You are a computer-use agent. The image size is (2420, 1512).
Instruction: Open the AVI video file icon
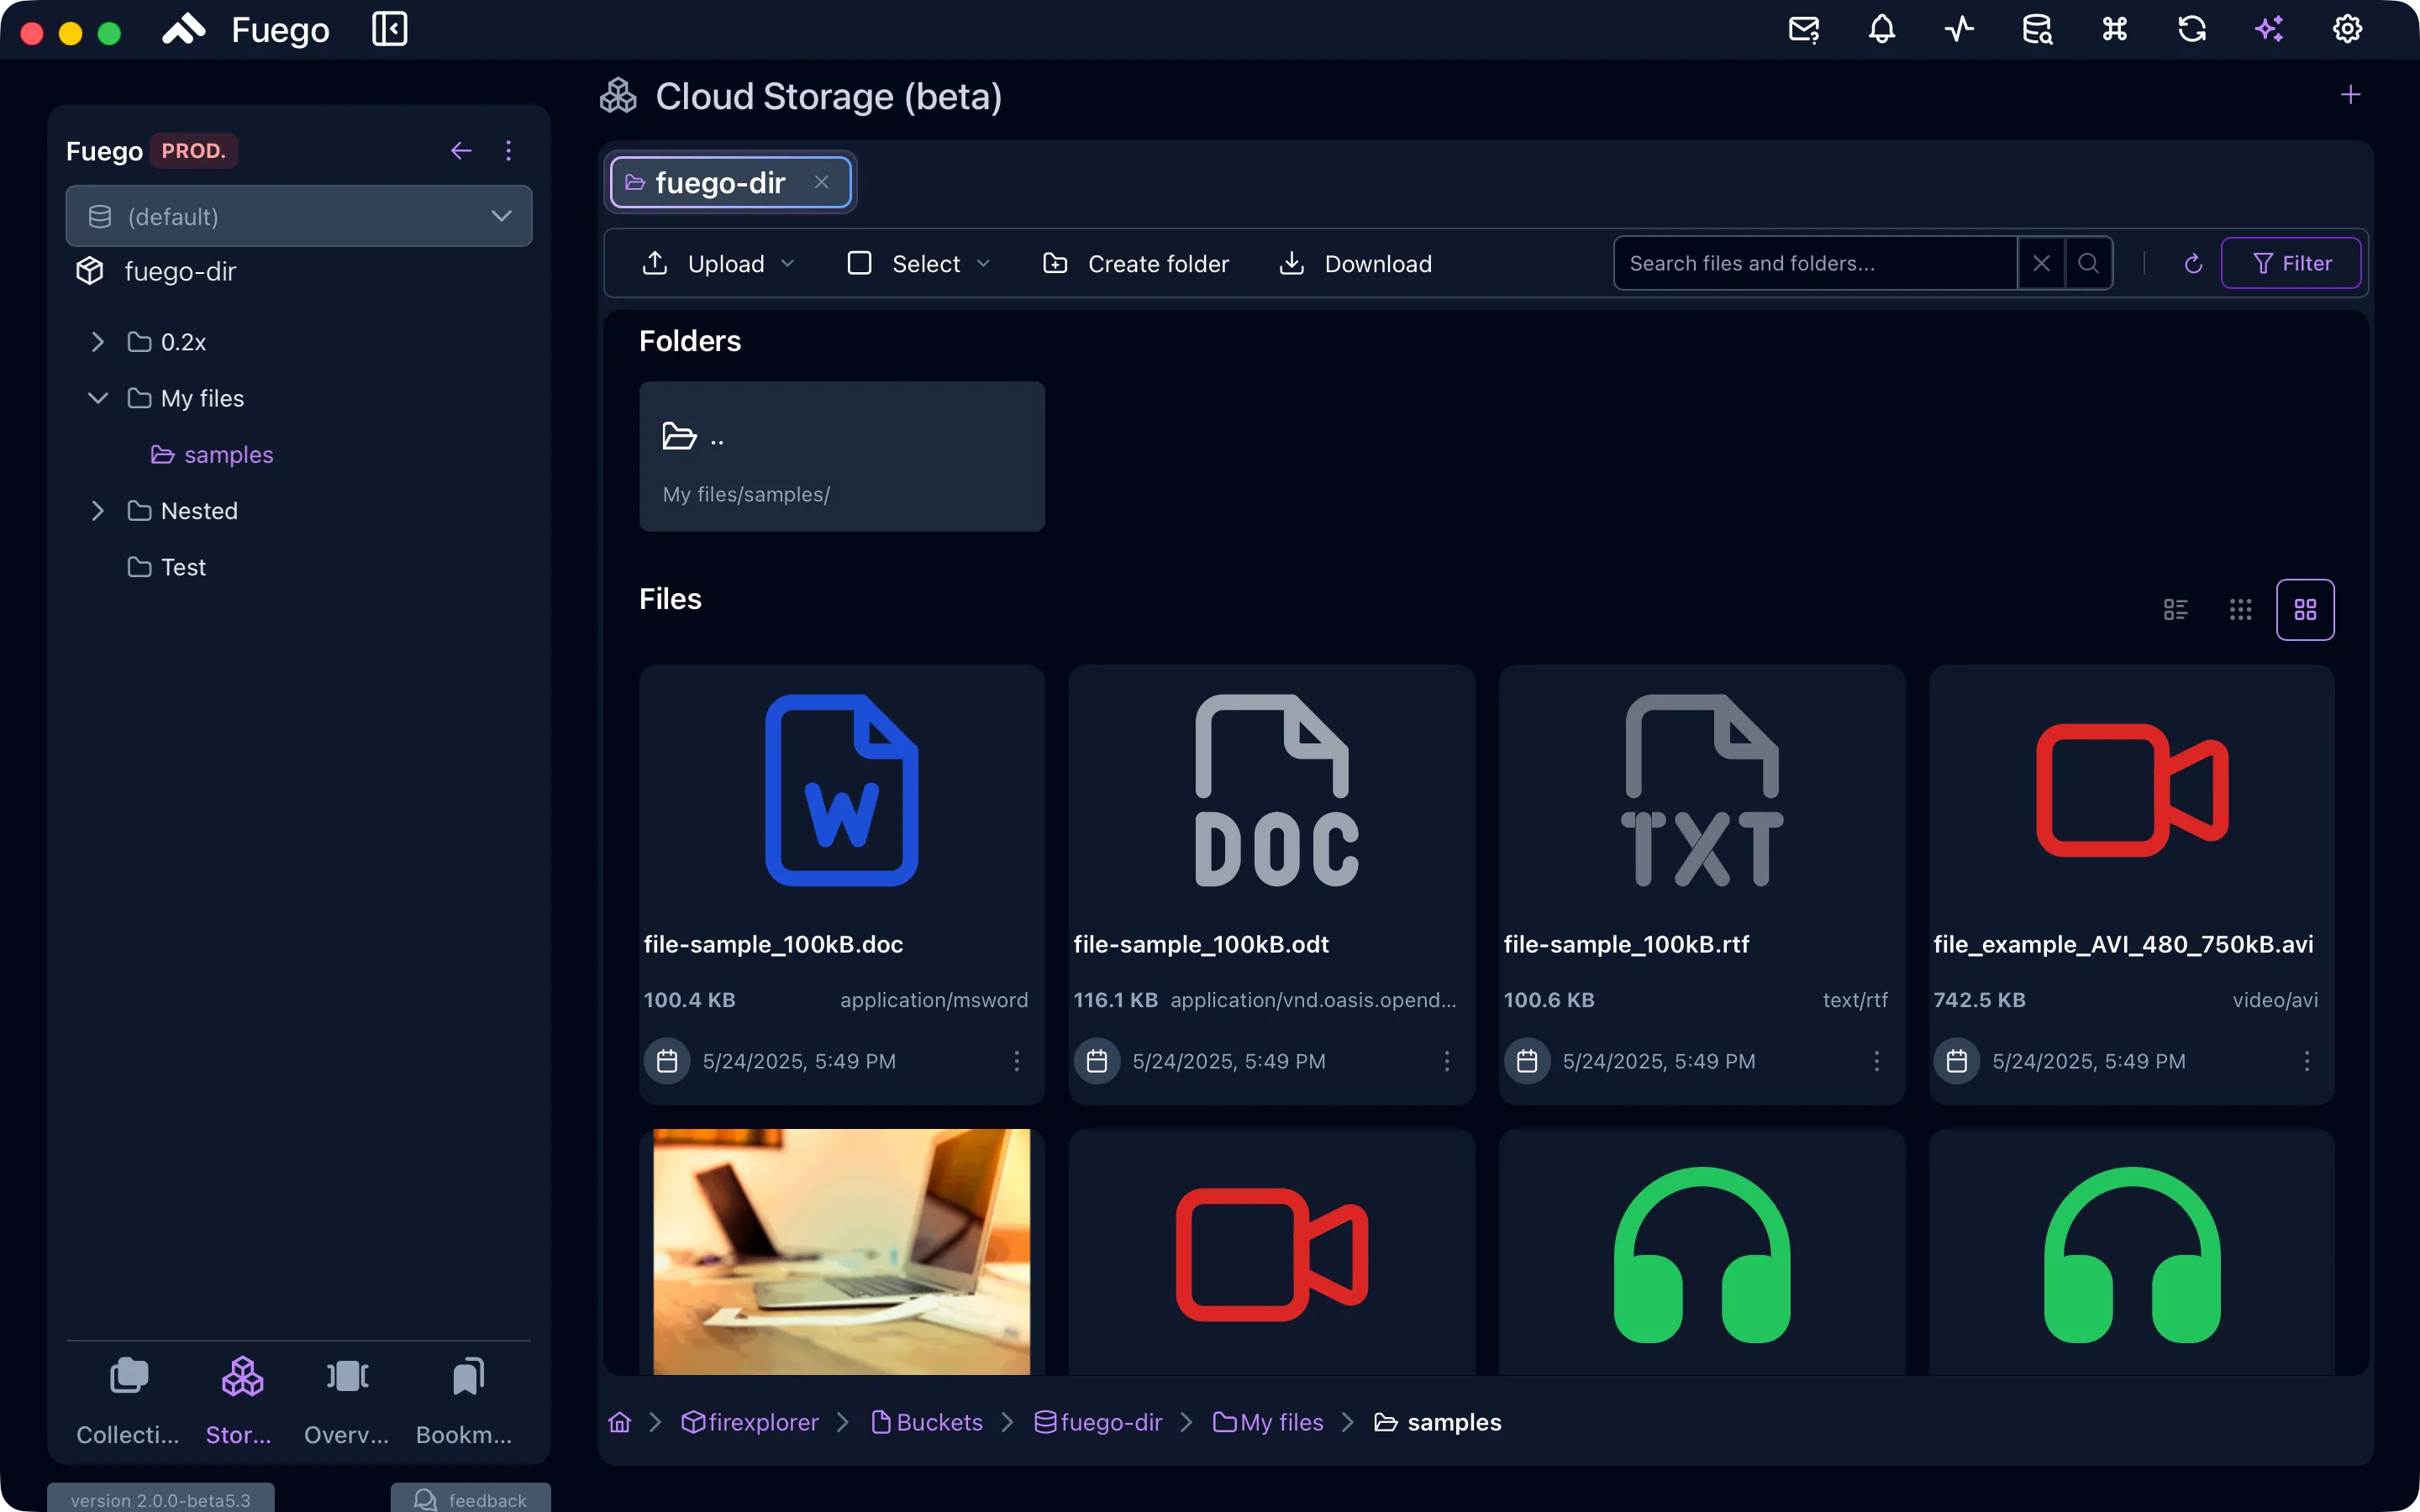click(x=2132, y=790)
